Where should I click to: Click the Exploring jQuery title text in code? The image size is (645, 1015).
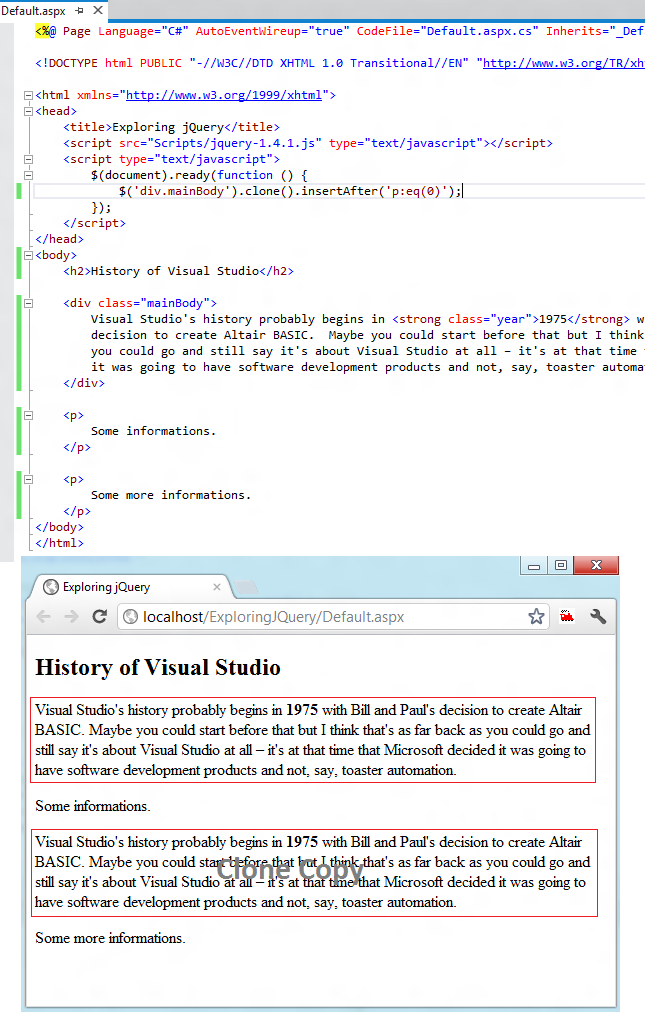tap(168, 127)
